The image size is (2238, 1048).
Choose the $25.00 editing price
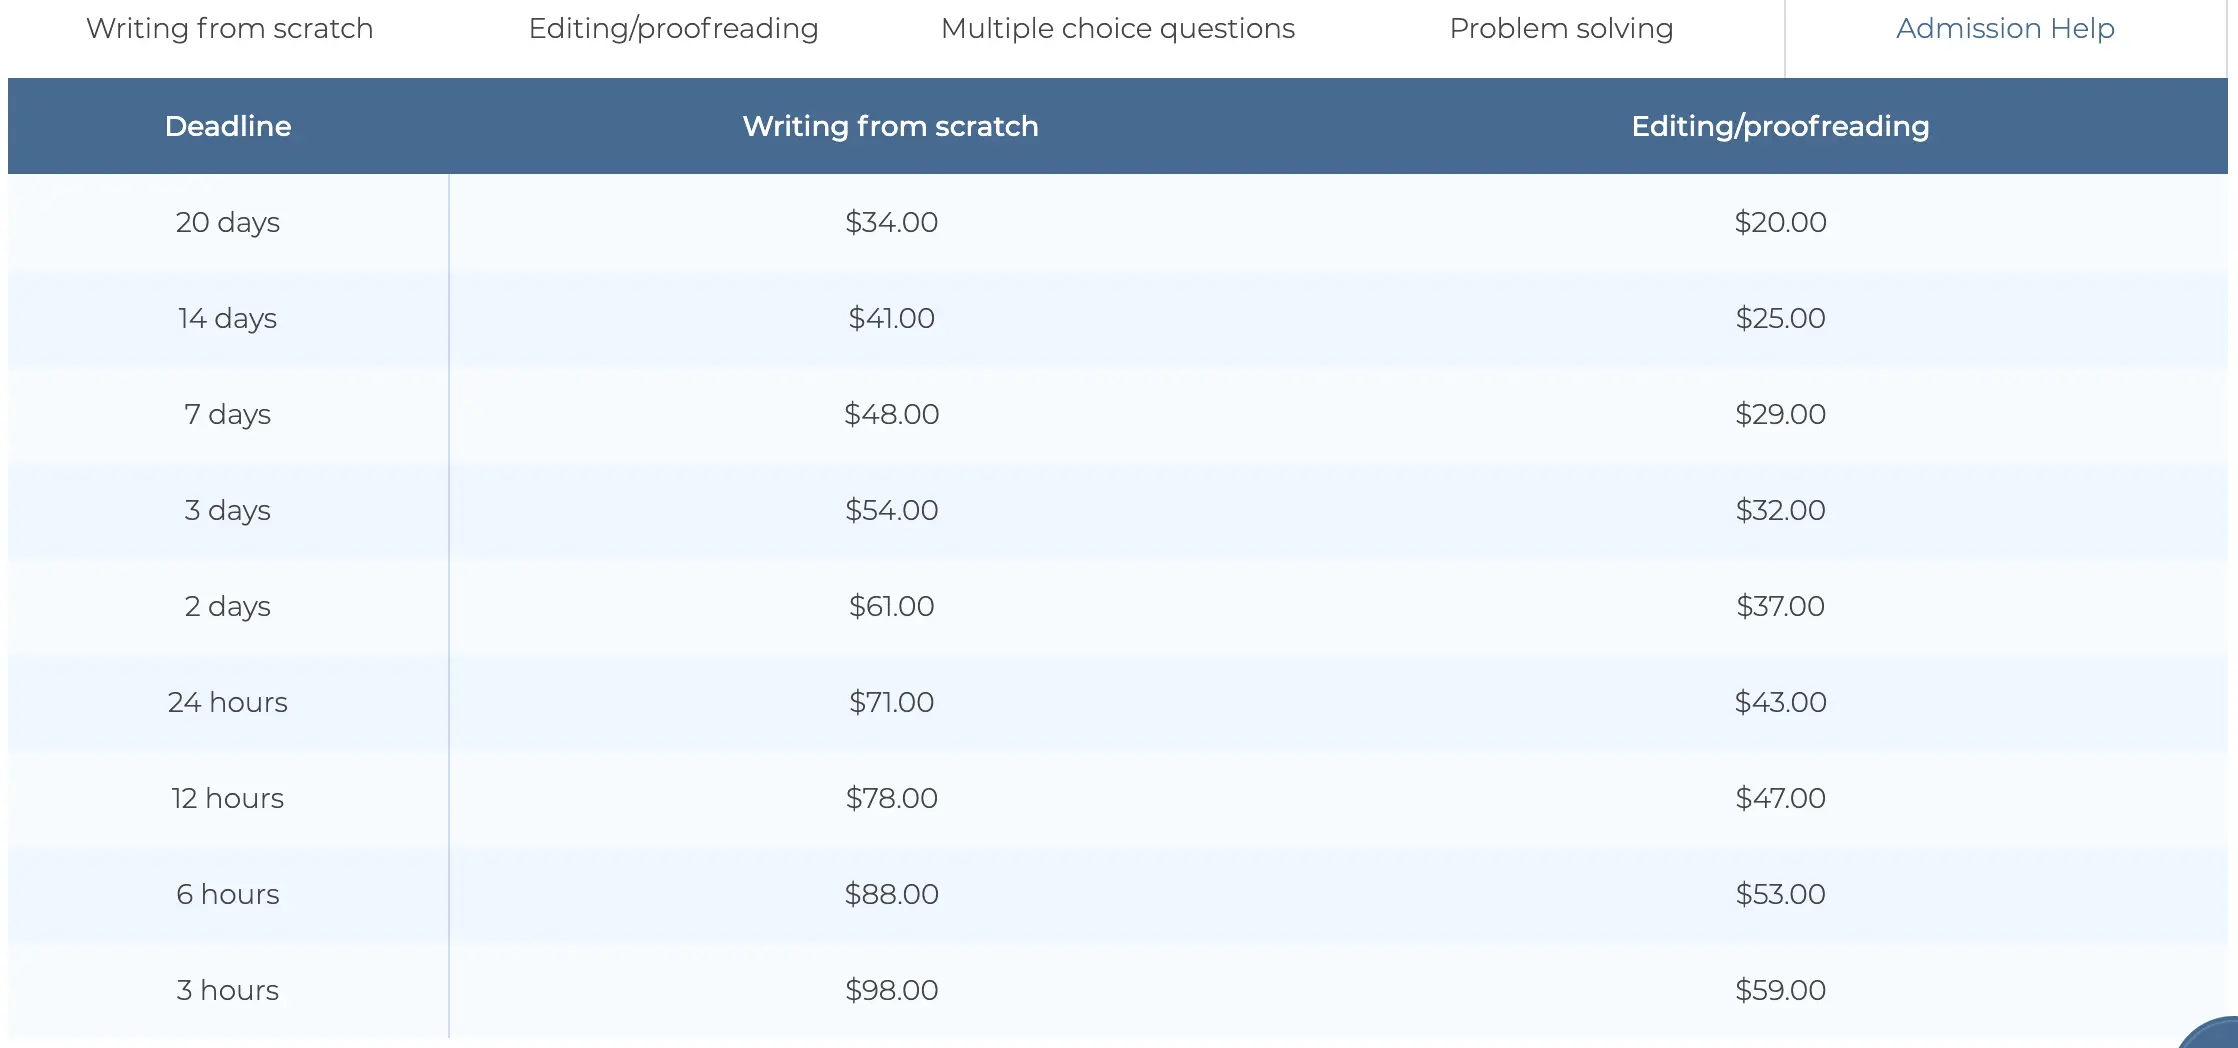click(x=1780, y=318)
